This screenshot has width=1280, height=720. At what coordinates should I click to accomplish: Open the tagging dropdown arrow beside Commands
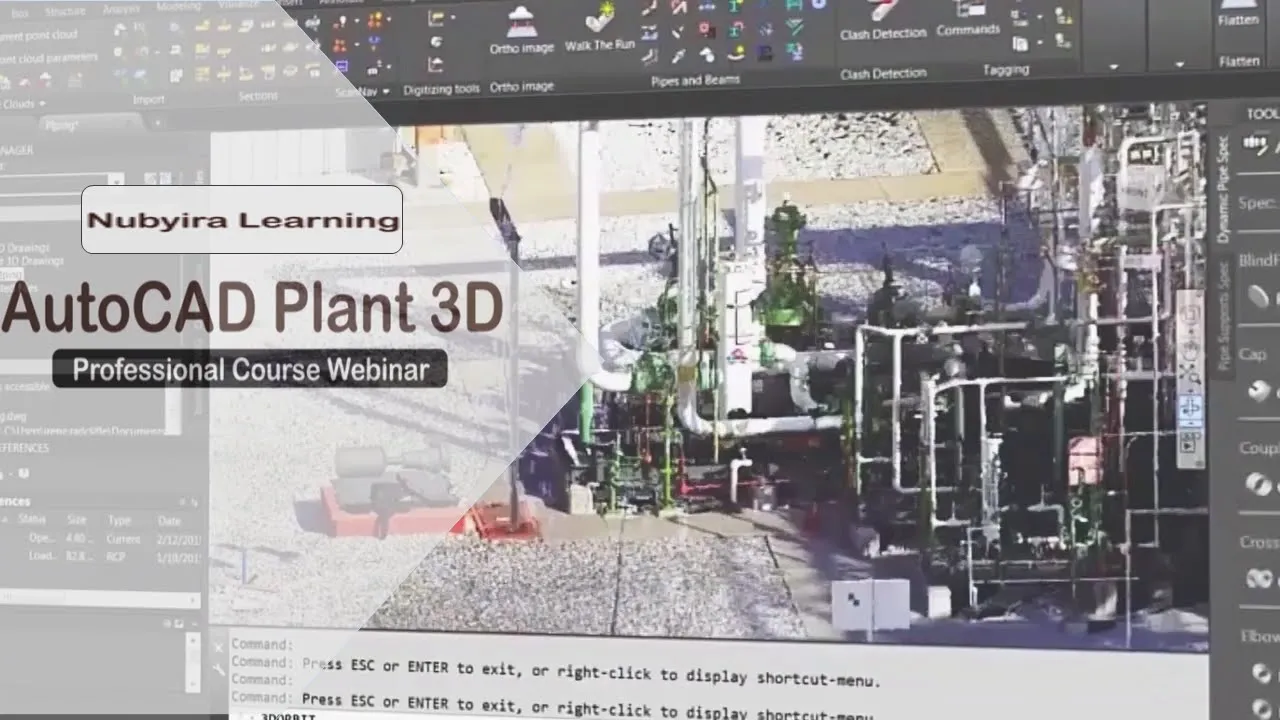tap(1040, 17)
